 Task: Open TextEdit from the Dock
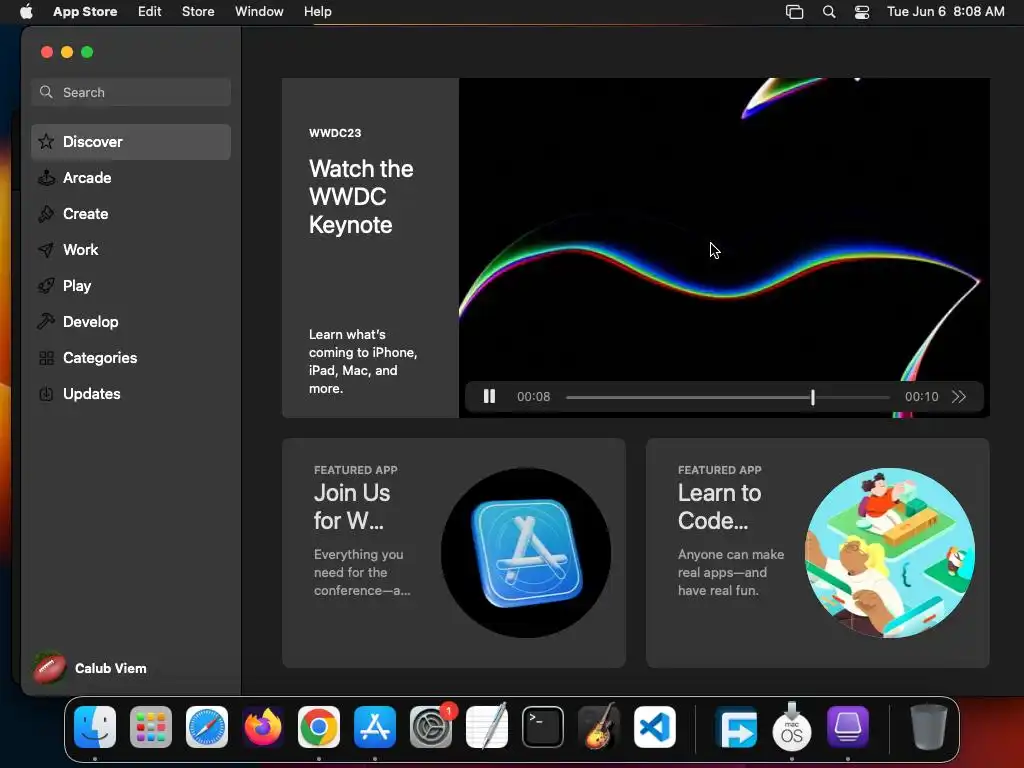[487, 727]
